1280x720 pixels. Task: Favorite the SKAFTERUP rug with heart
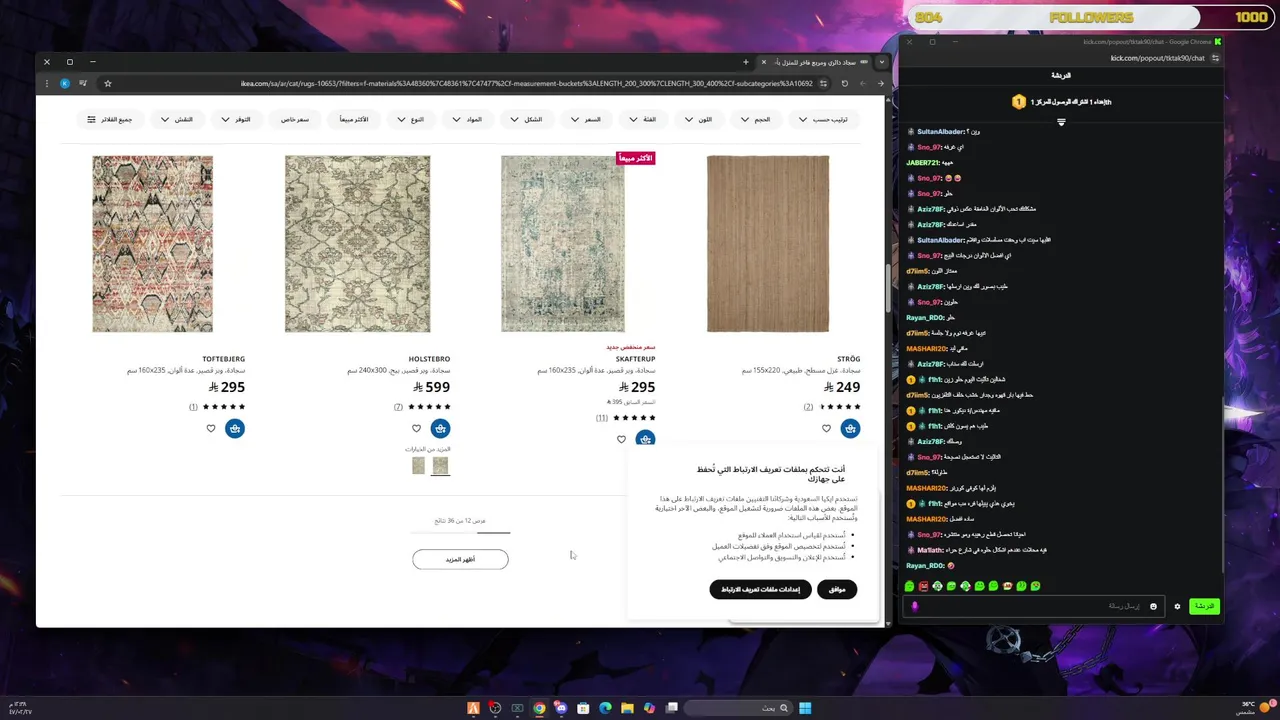click(x=622, y=439)
